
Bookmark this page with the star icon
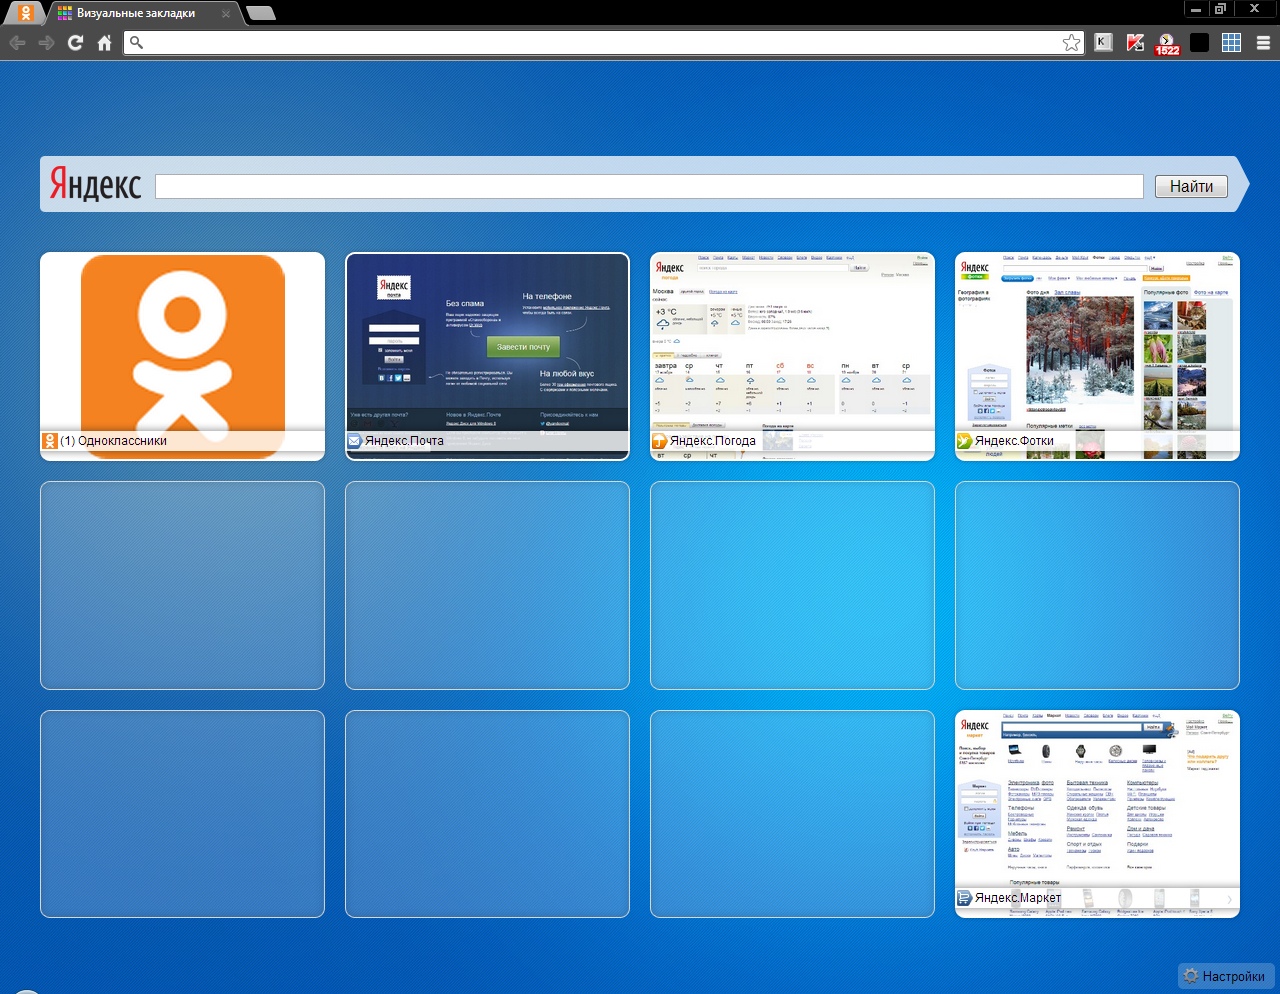1071,42
